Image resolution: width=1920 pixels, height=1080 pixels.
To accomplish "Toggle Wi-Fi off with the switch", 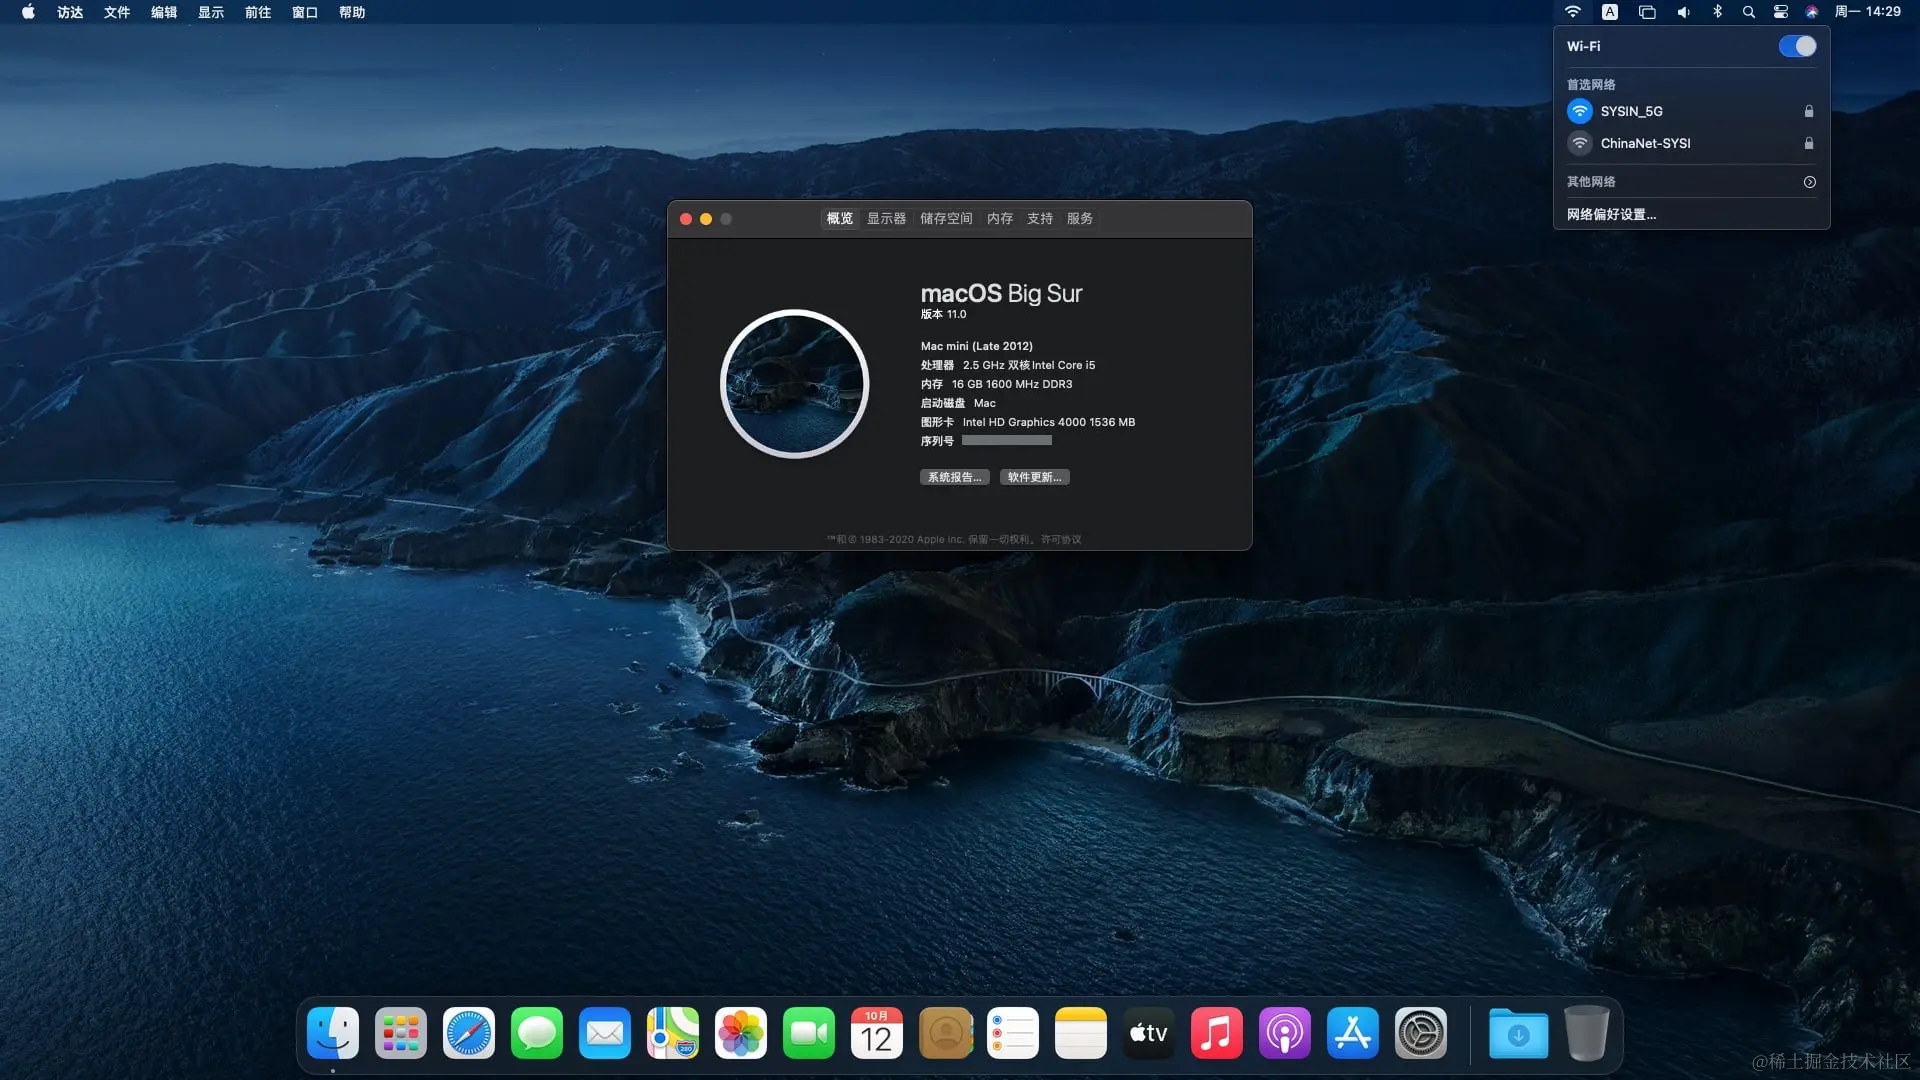I will 1797,46.
